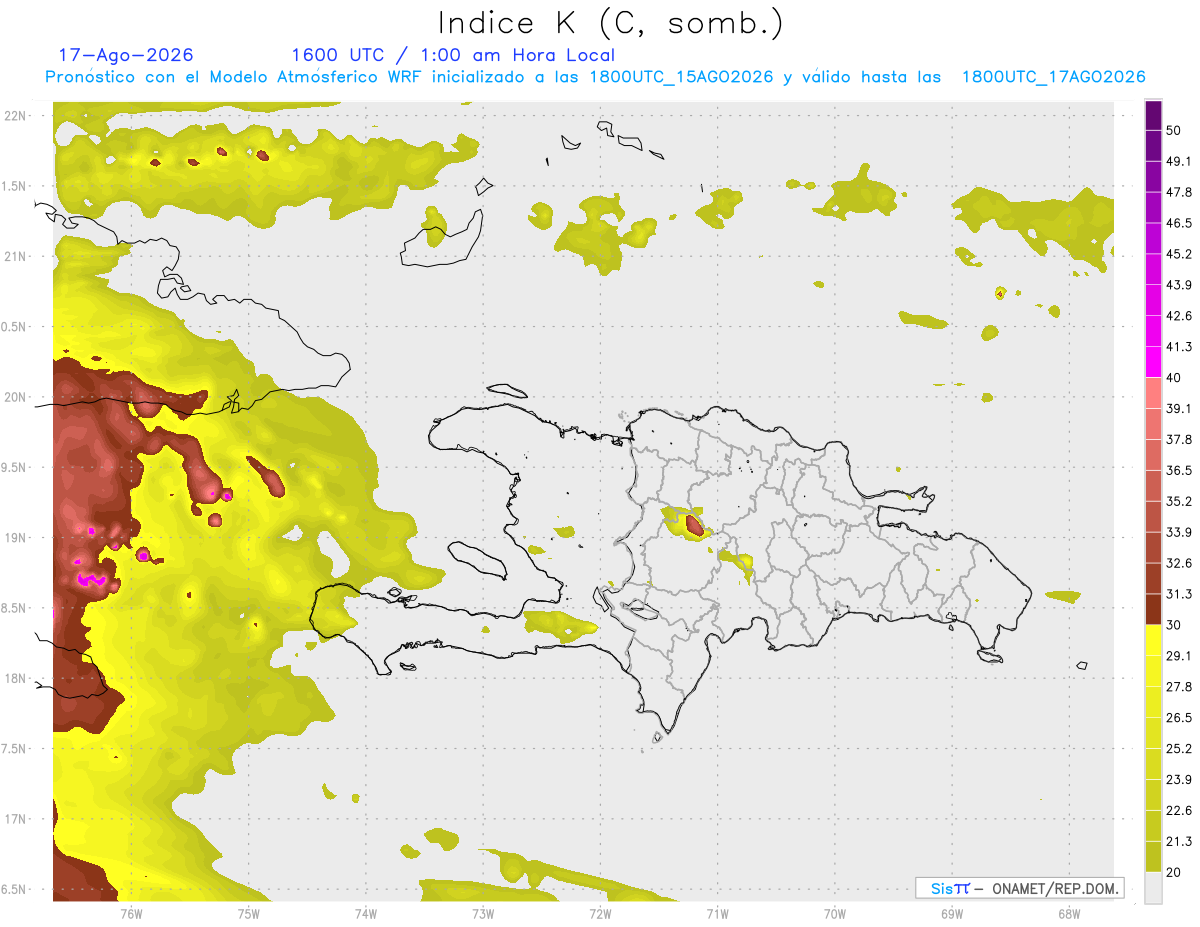The image size is (1200, 927).
Task: Click the "71W" longitude label
Action: pyautogui.click(x=717, y=913)
